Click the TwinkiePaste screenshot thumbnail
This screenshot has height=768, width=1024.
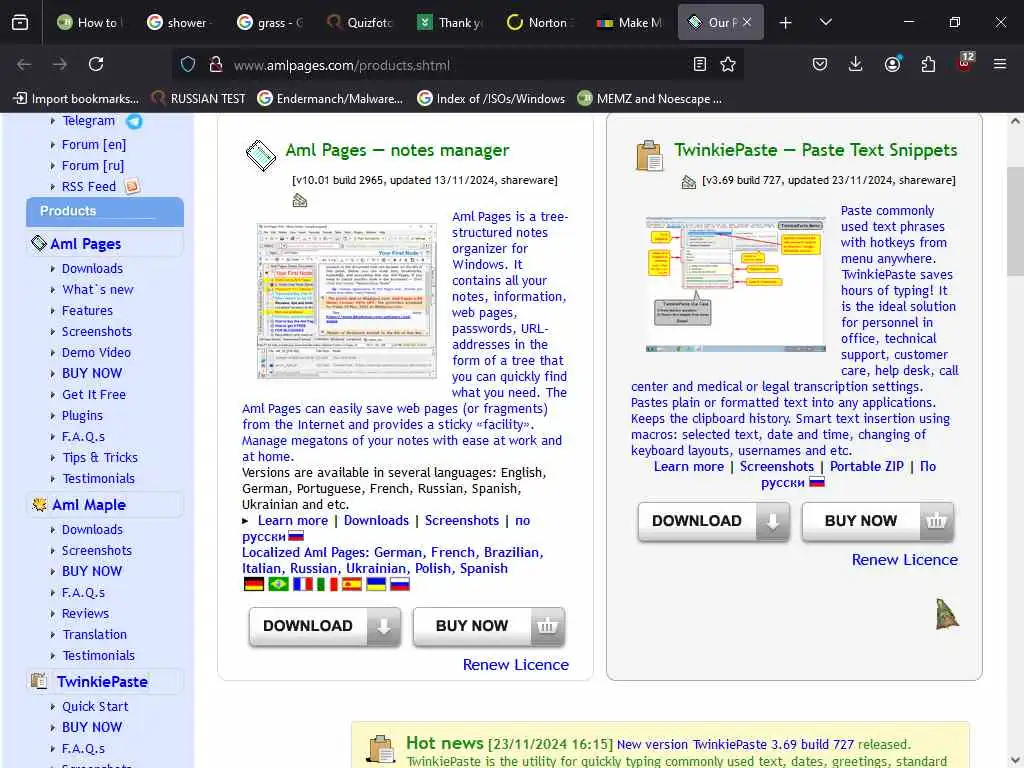pos(735,284)
